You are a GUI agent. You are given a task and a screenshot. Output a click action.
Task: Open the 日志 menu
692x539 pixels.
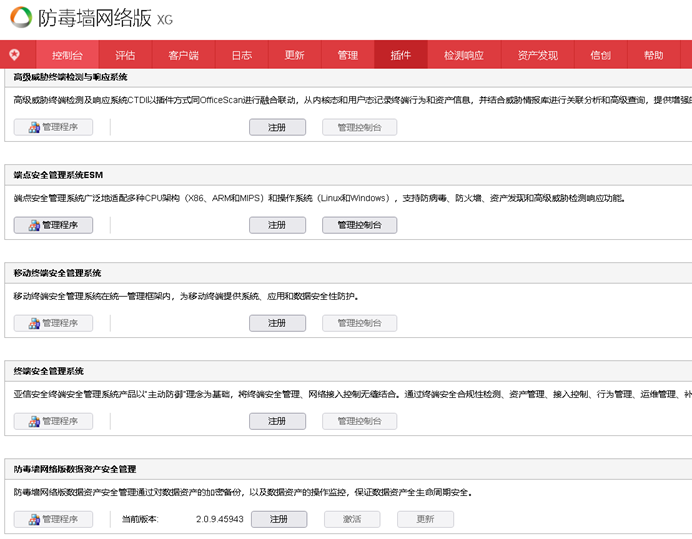tap(241, 55)
